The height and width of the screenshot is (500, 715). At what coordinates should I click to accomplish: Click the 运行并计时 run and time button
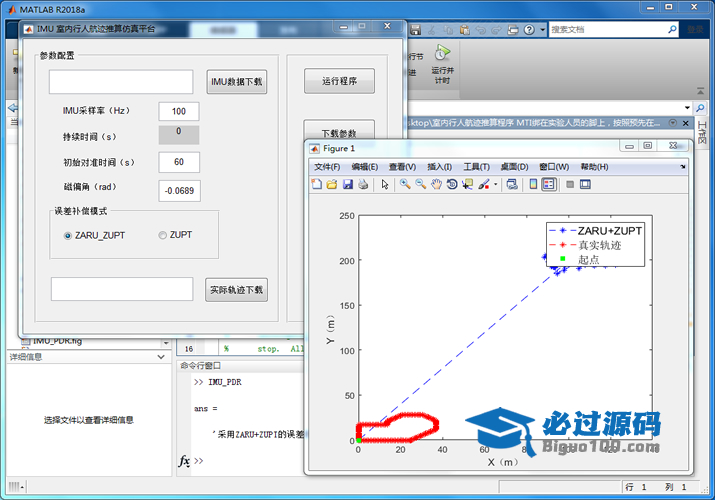(442, 65)
